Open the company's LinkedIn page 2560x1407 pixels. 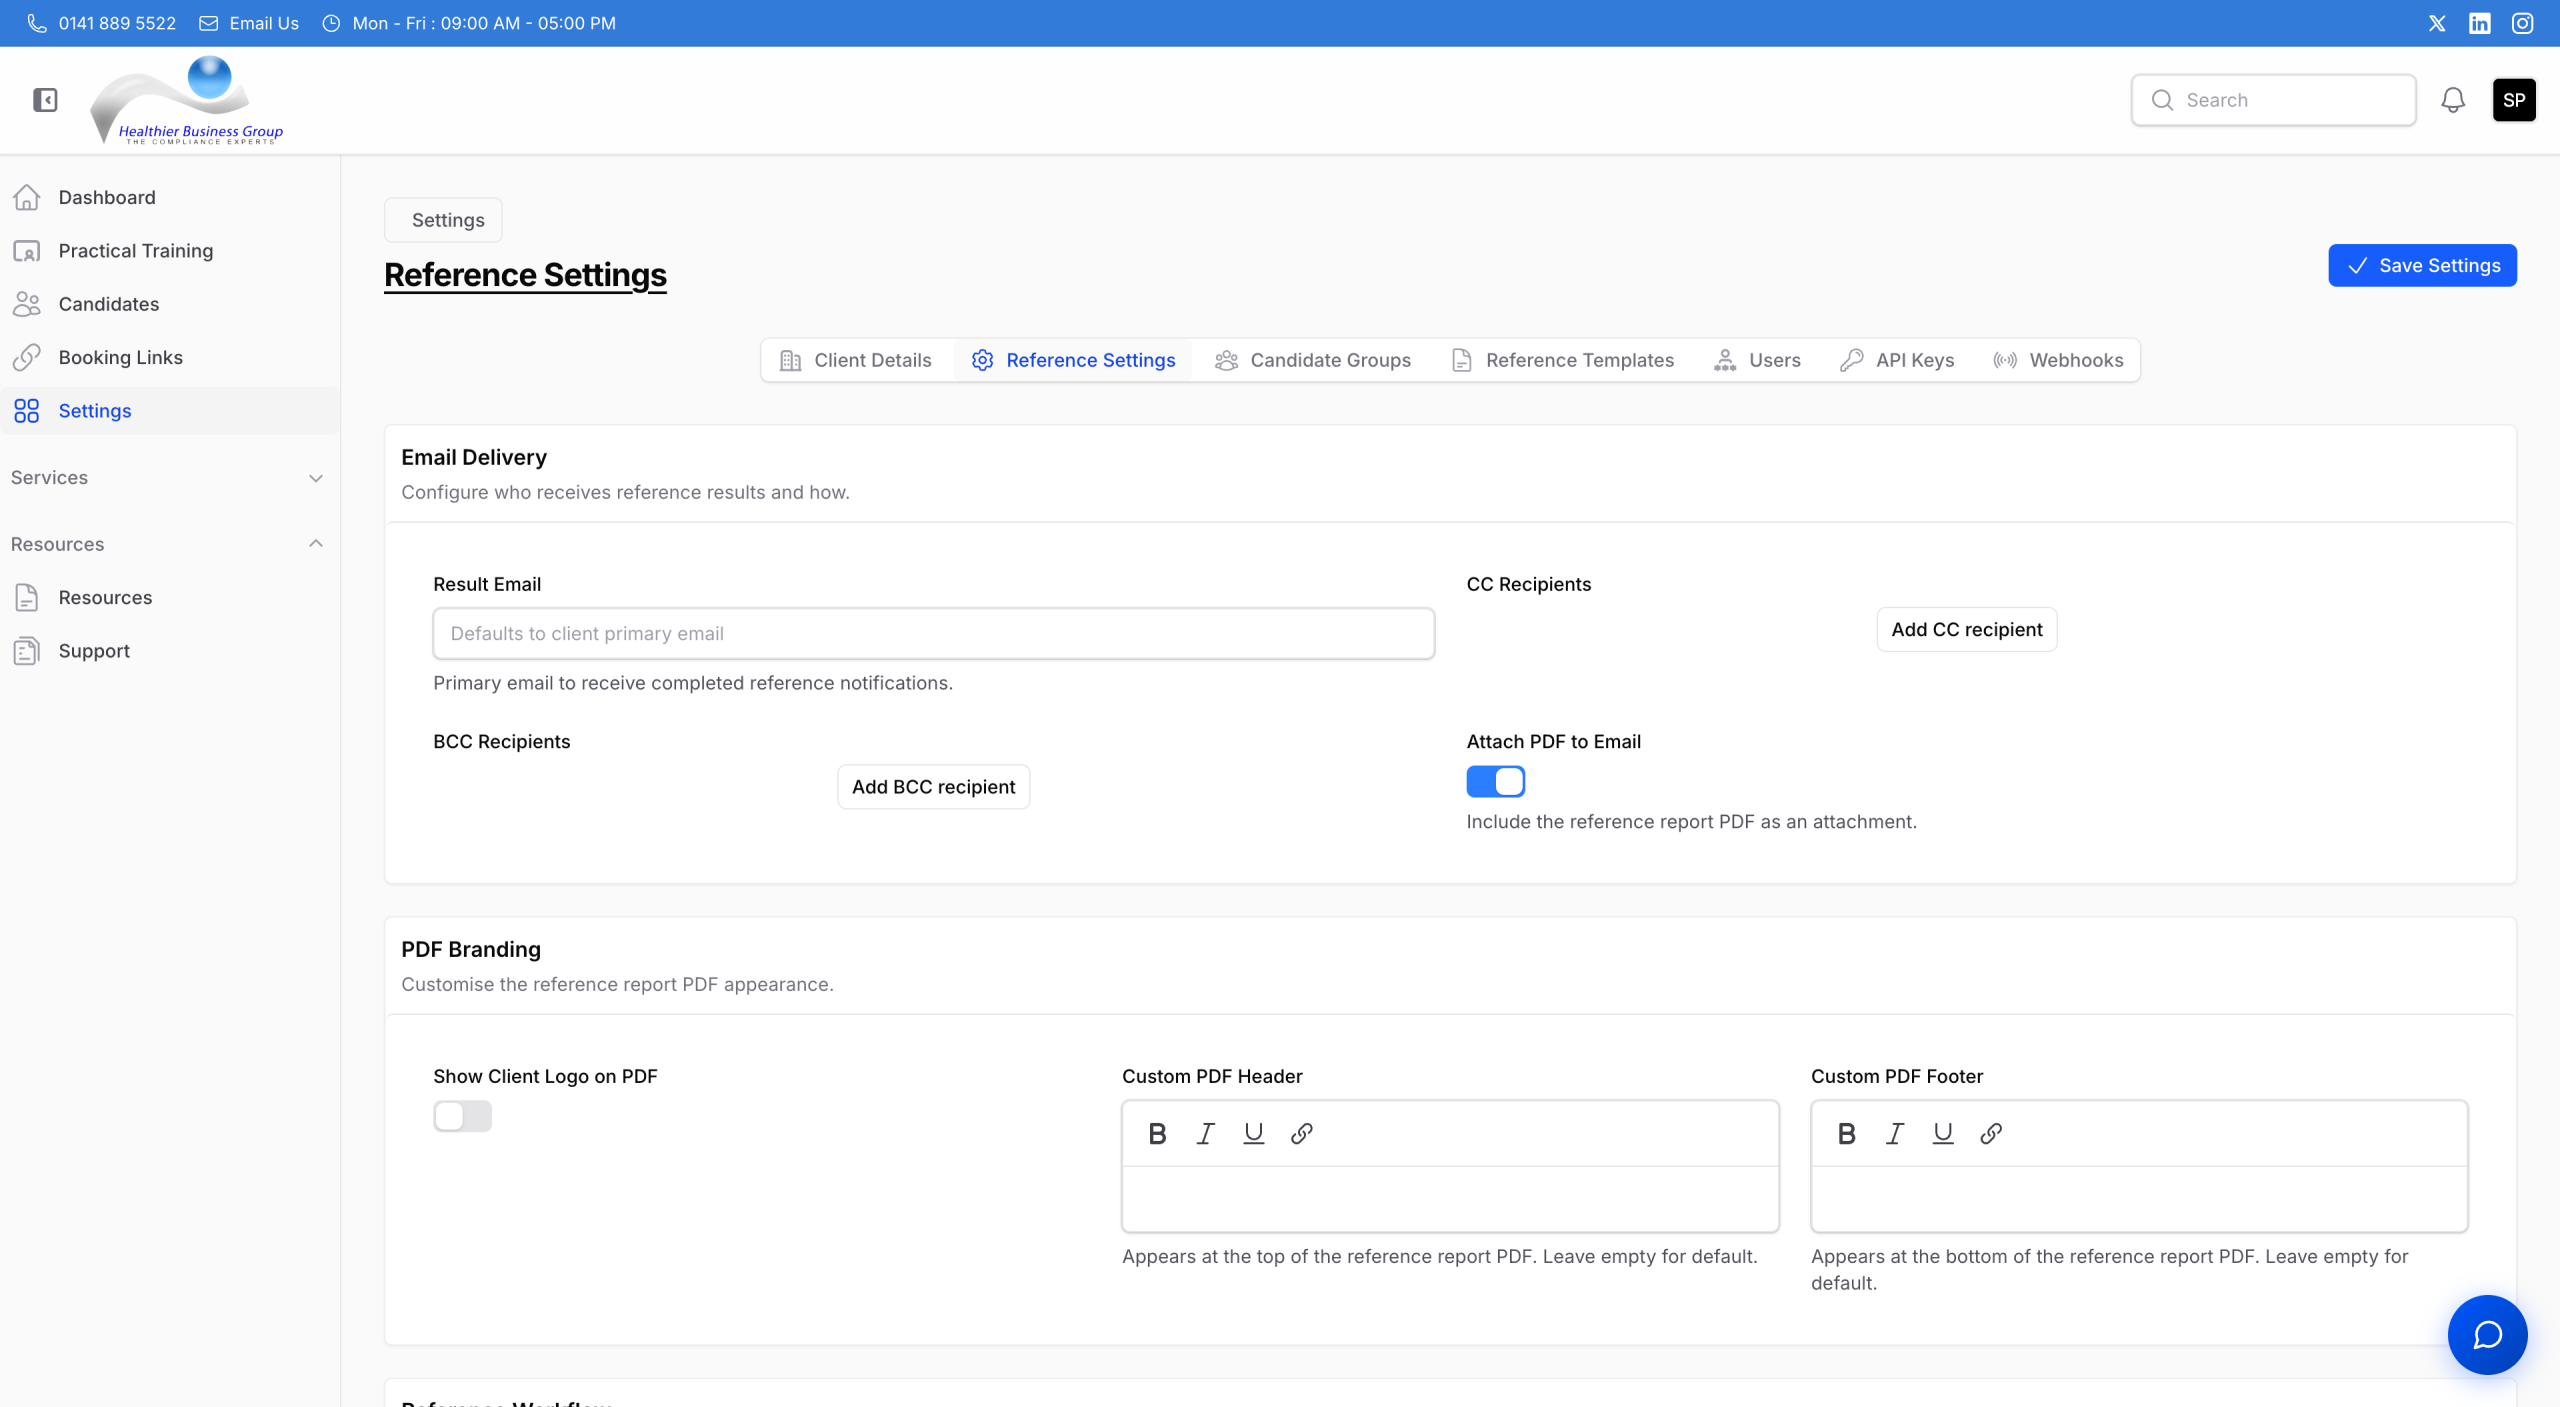(x=2479, y=22)
